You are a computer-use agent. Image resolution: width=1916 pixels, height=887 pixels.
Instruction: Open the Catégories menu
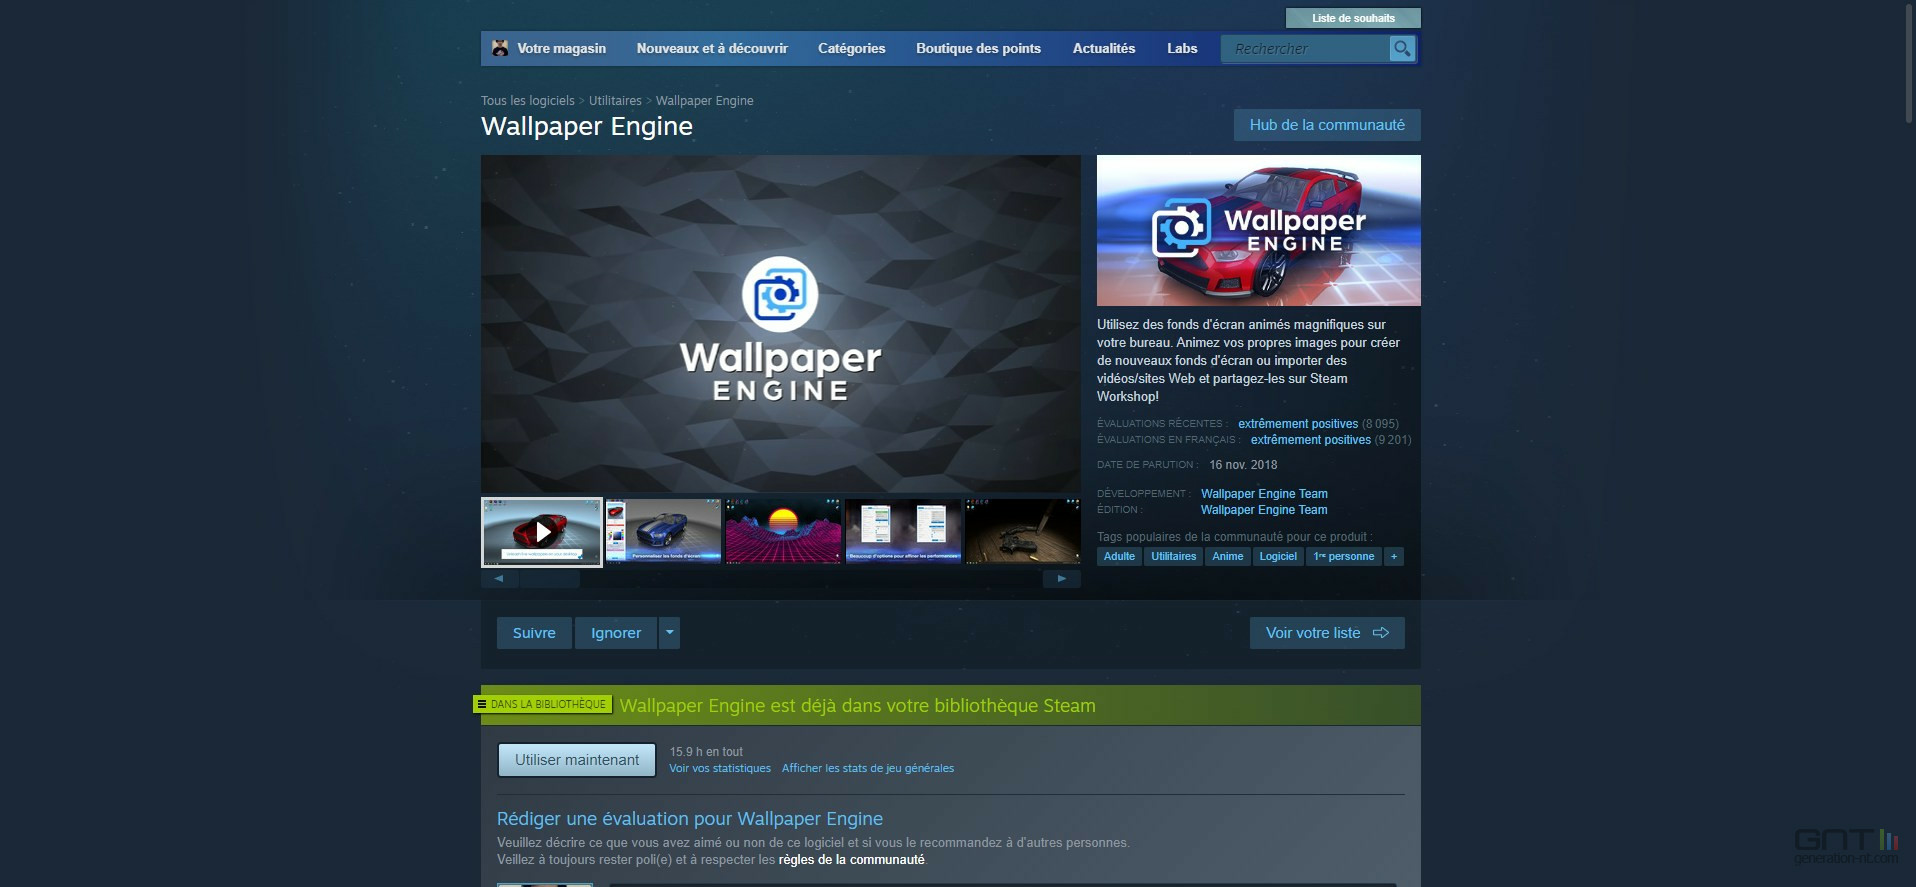pyautogui.click(x=851, y=48)
